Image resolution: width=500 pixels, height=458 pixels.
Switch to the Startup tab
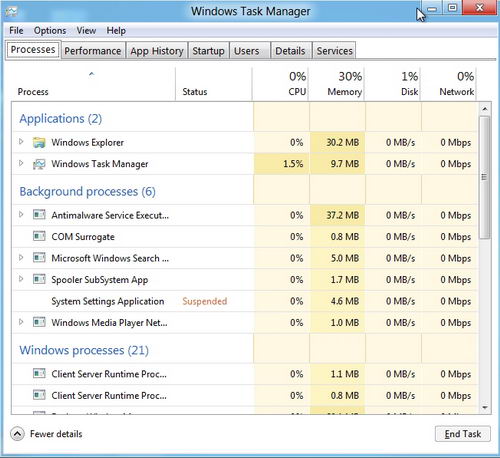click(x=208, y=51)
